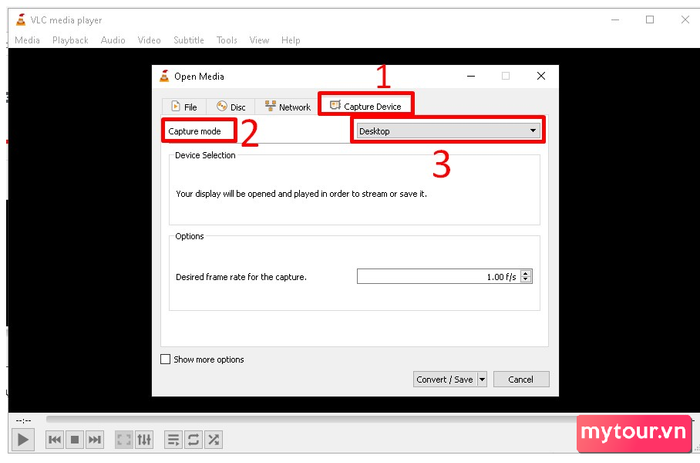Switch to the Disc tab

point(230,107)
